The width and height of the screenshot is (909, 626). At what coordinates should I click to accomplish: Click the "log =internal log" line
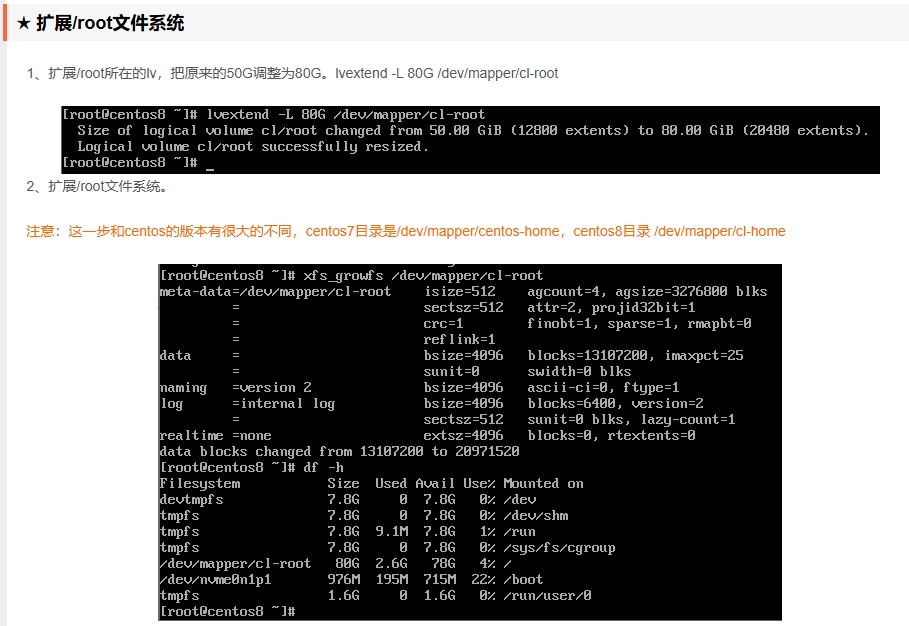click(431, 403)
